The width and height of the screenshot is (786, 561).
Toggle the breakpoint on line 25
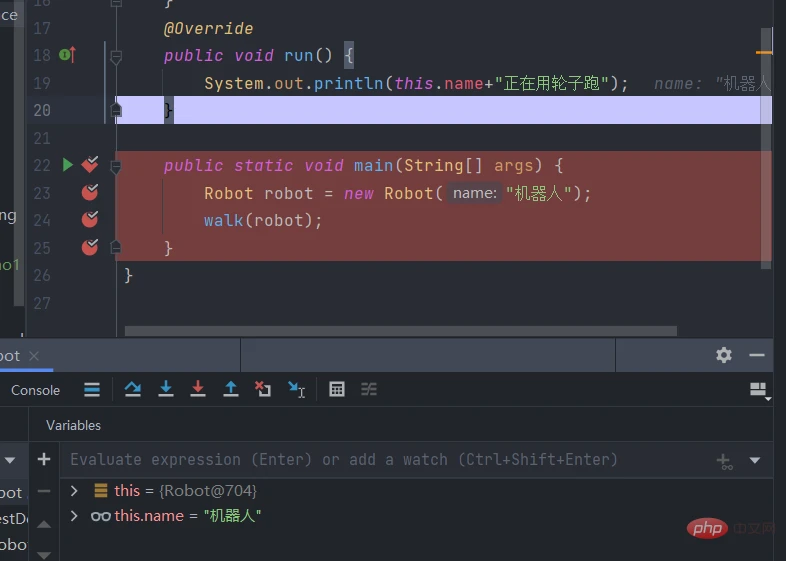point(90,247)
